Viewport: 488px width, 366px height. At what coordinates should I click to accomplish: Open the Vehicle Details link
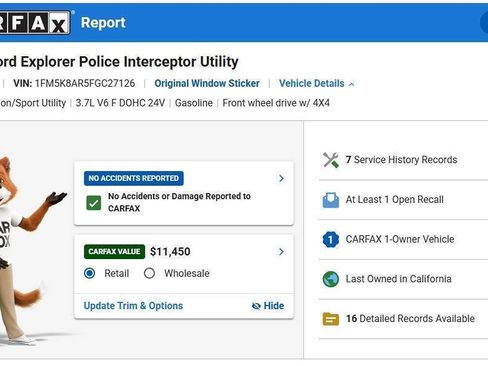click(x=312, y=83)
